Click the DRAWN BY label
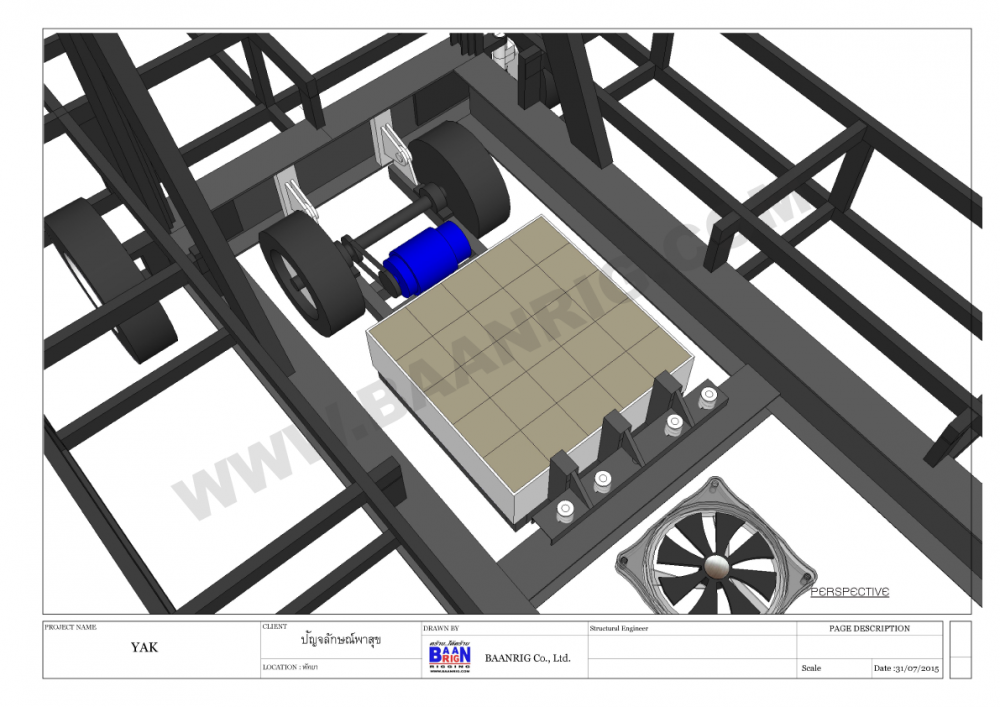 (x=441, y=629)
